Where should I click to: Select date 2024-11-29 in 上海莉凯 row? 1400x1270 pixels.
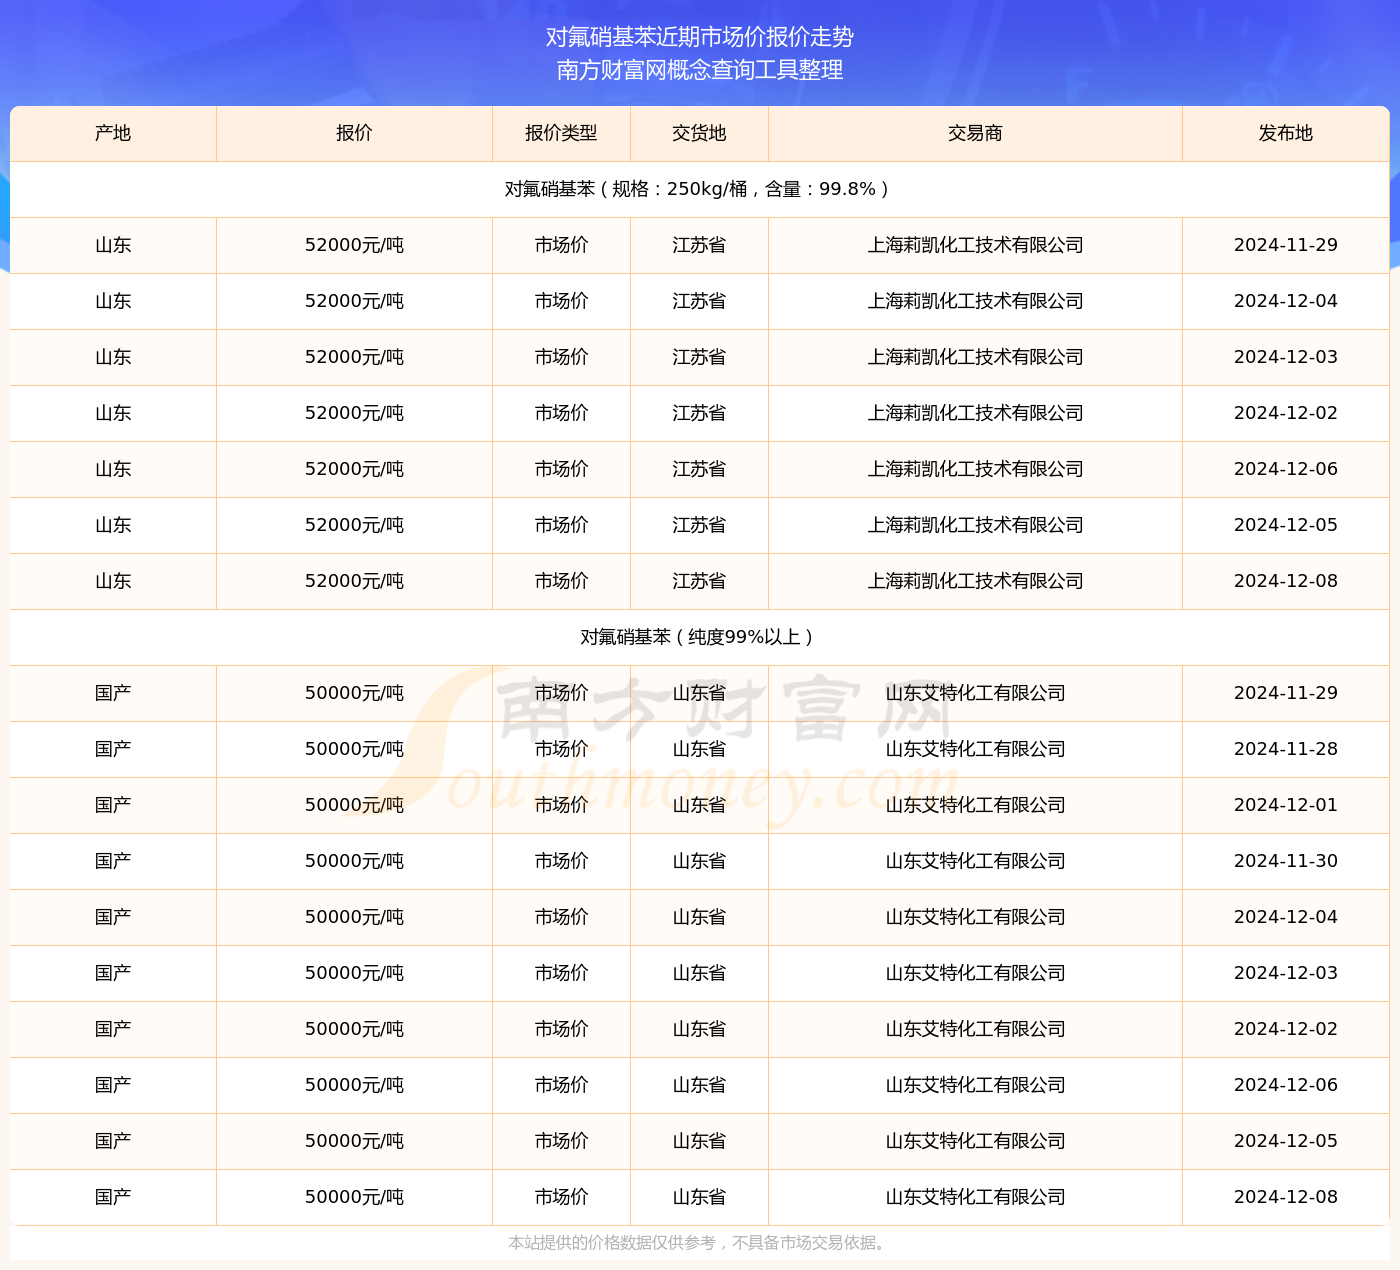click(1286, 245)
